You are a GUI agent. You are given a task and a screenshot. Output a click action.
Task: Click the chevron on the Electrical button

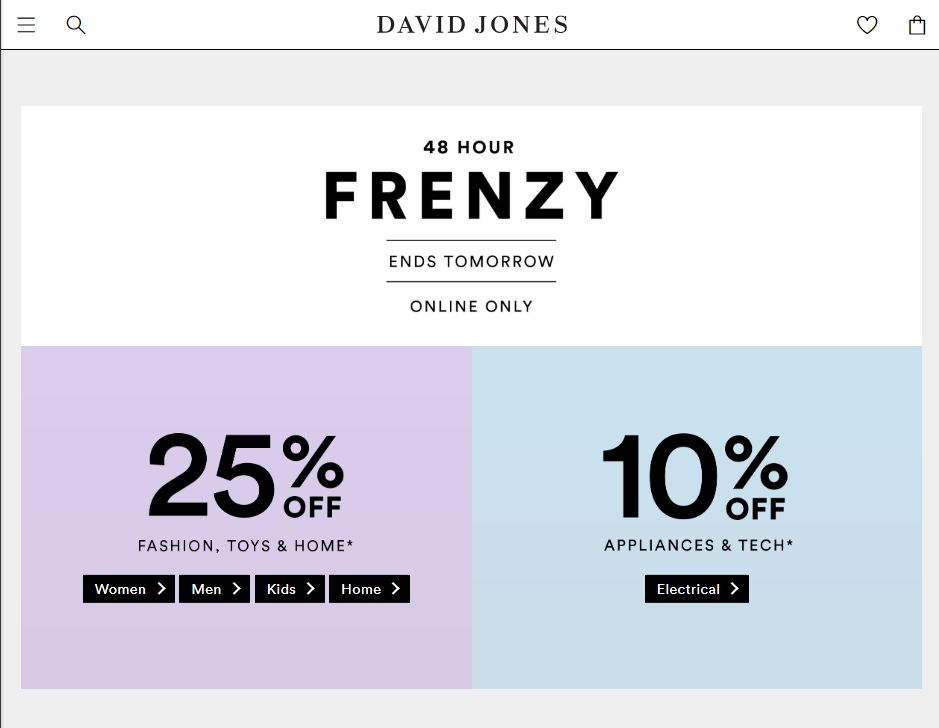[x=734, y=589]
